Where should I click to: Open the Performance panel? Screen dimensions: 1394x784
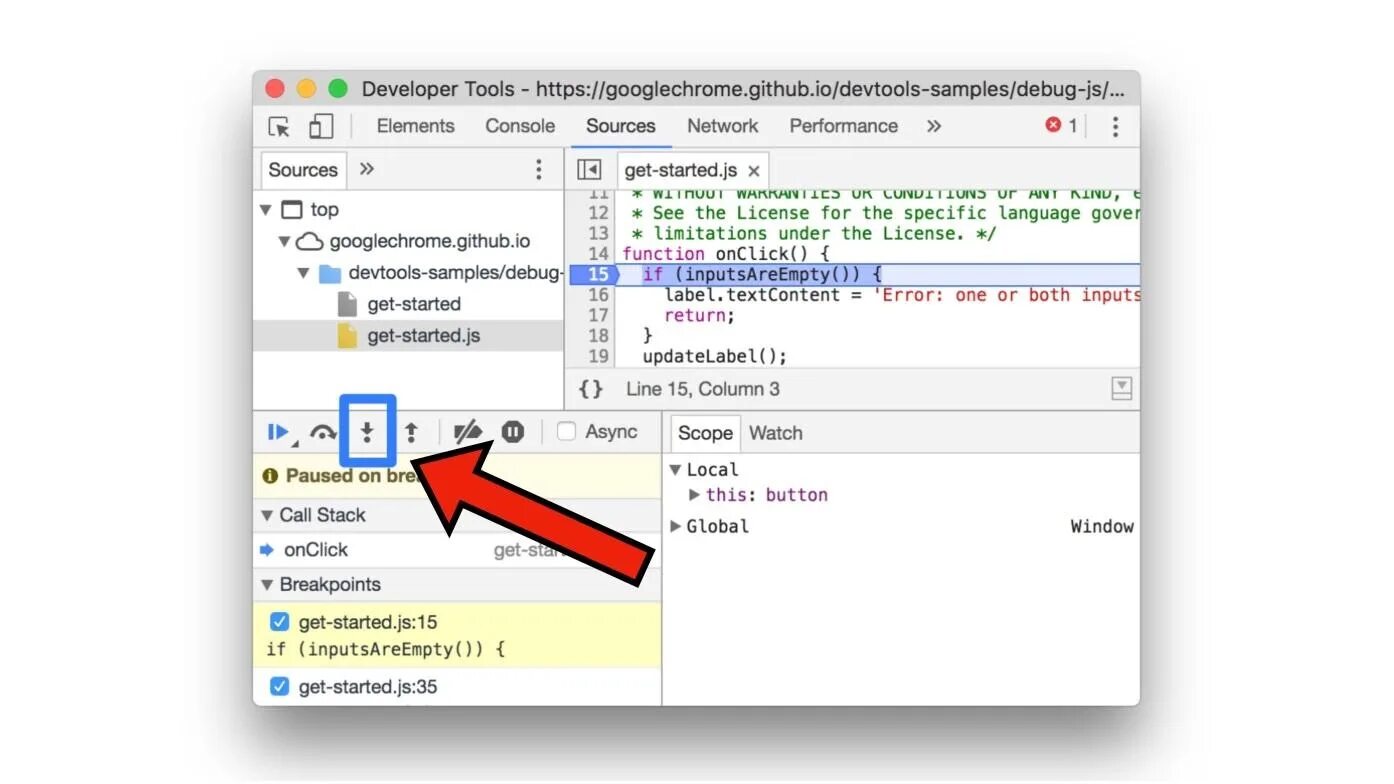coord(843,126)
